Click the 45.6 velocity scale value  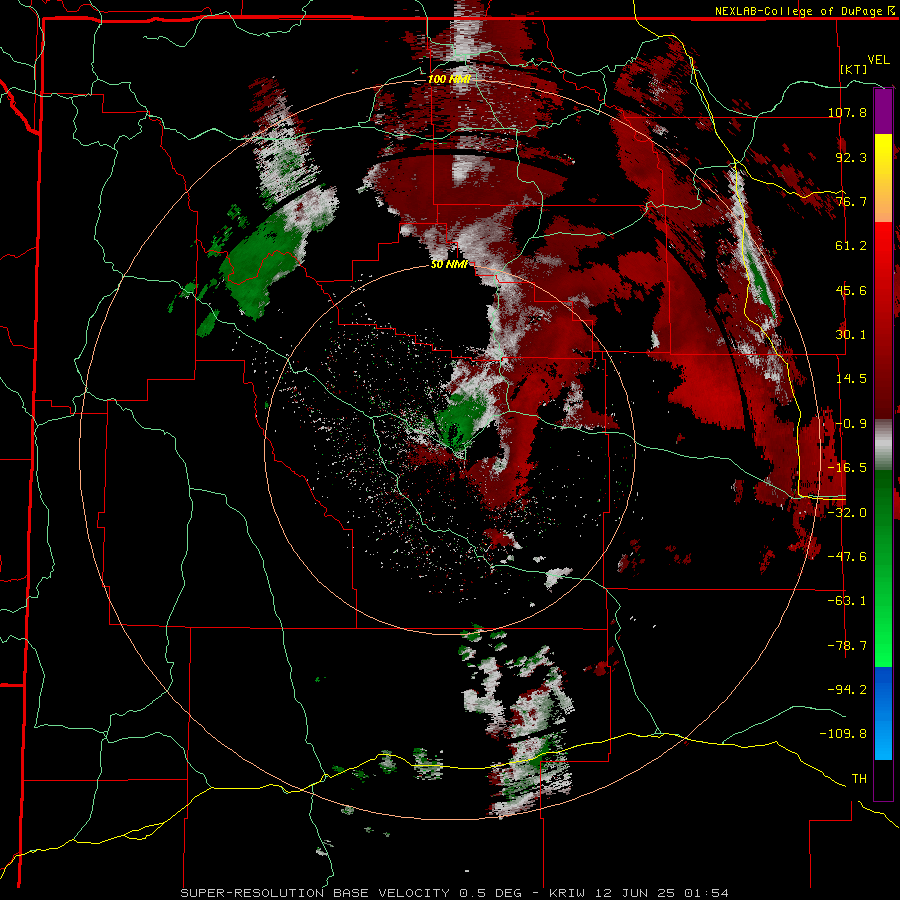851,290
